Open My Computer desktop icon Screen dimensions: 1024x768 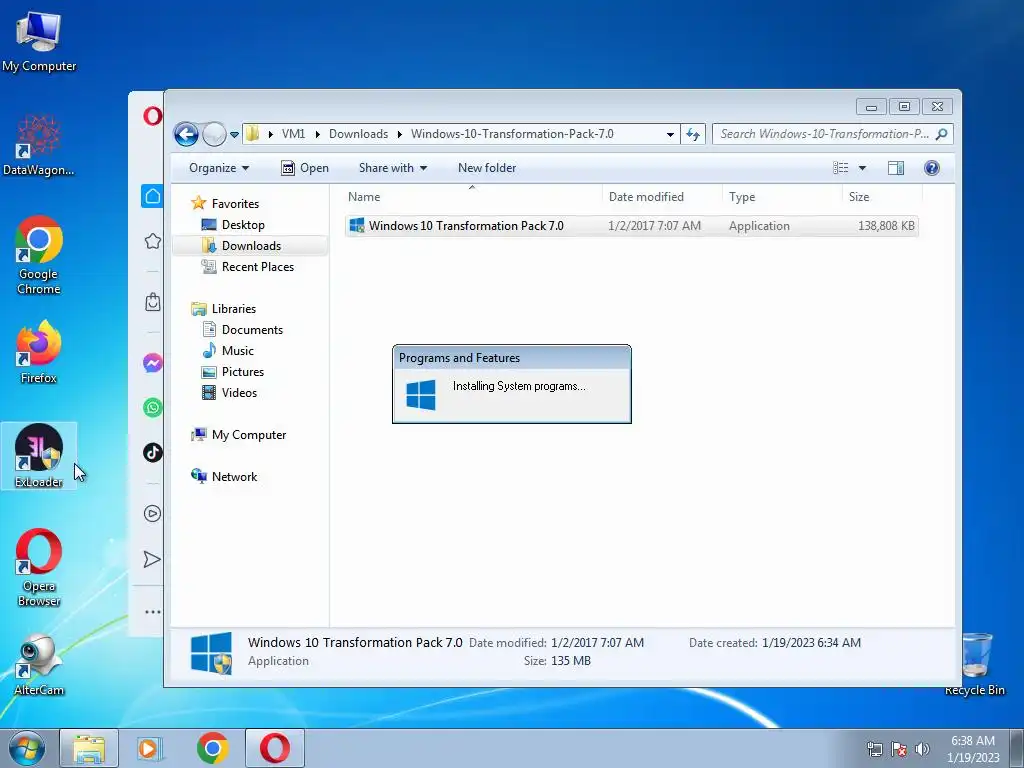coord(39,41)
